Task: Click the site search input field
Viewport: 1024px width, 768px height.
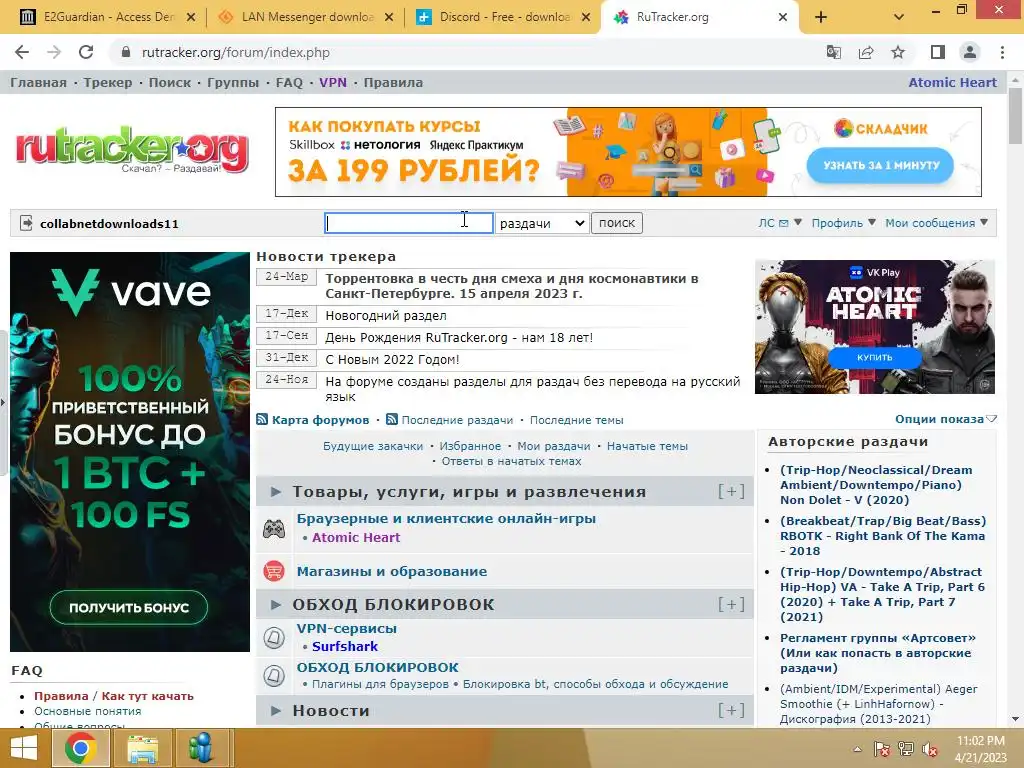Action: (409, 223)
